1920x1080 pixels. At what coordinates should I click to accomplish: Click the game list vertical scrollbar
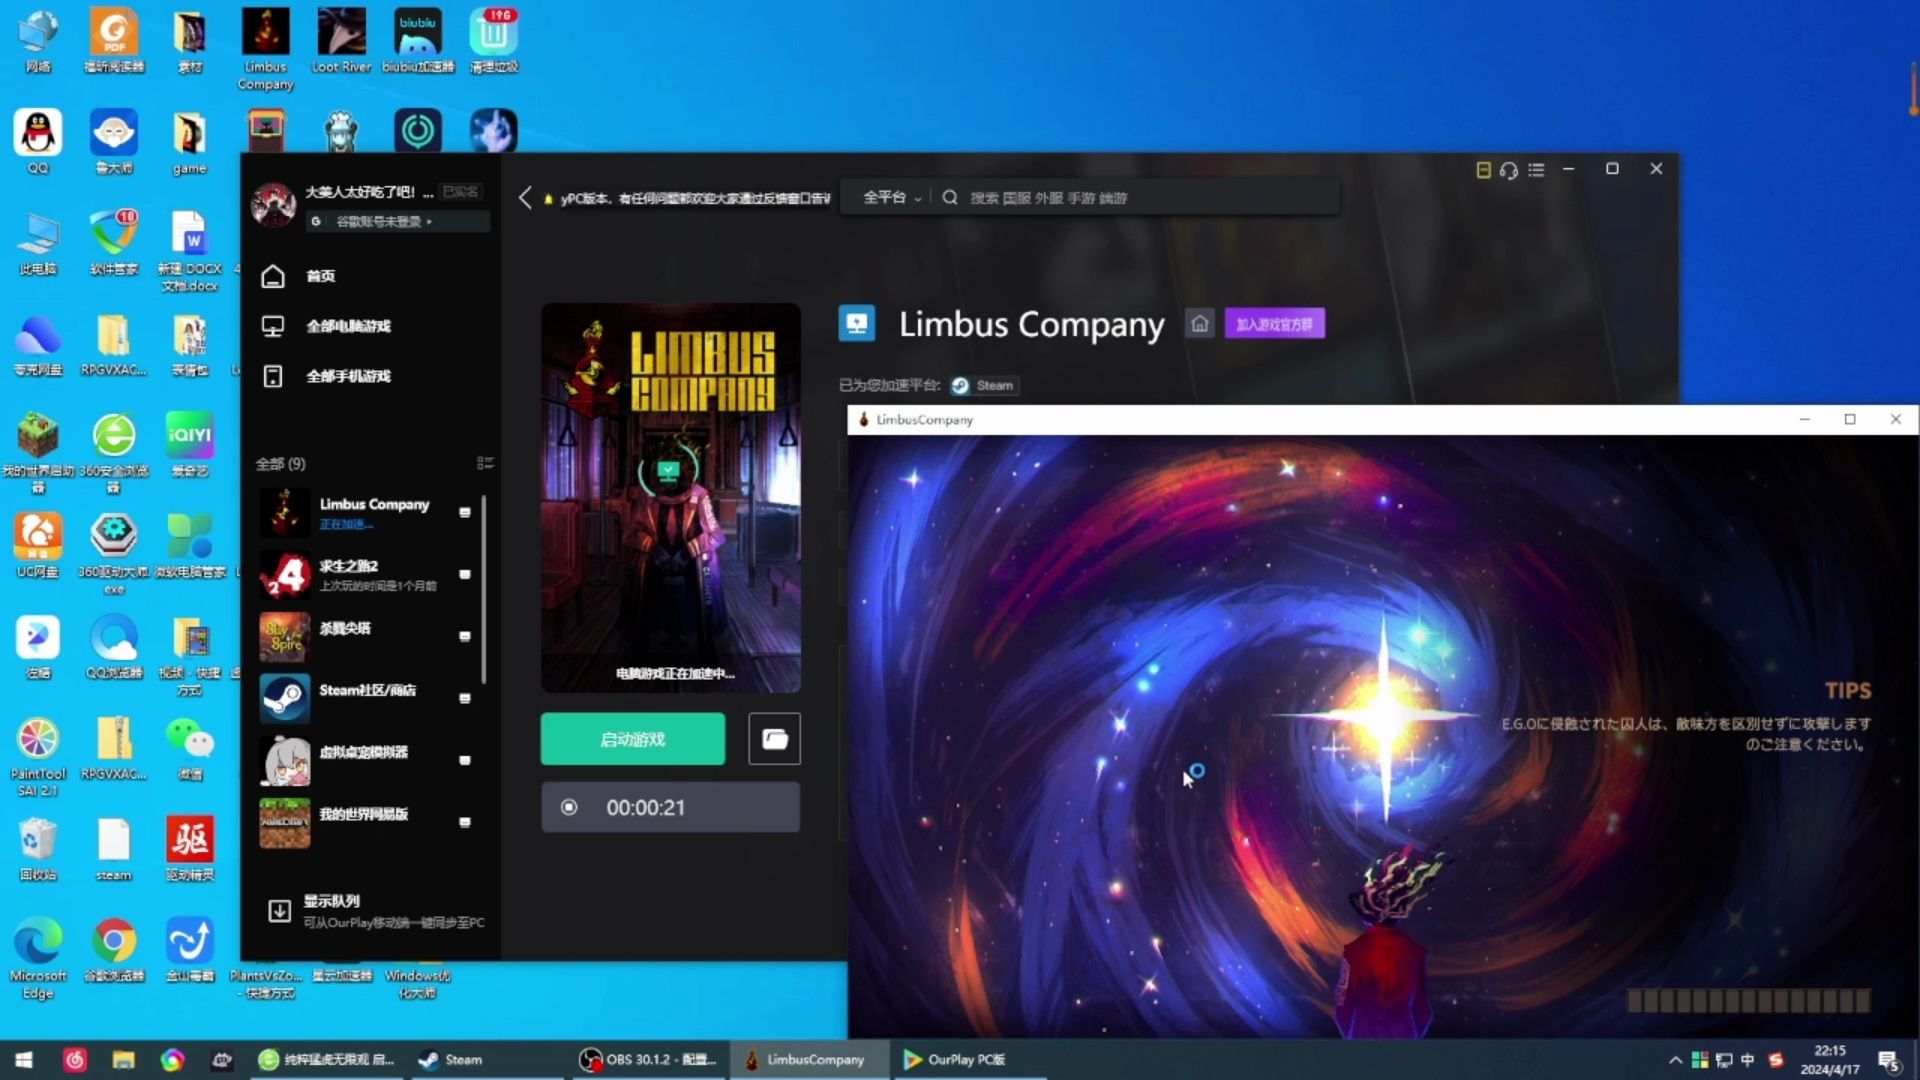pyautogui.click(x=484, y=590)
